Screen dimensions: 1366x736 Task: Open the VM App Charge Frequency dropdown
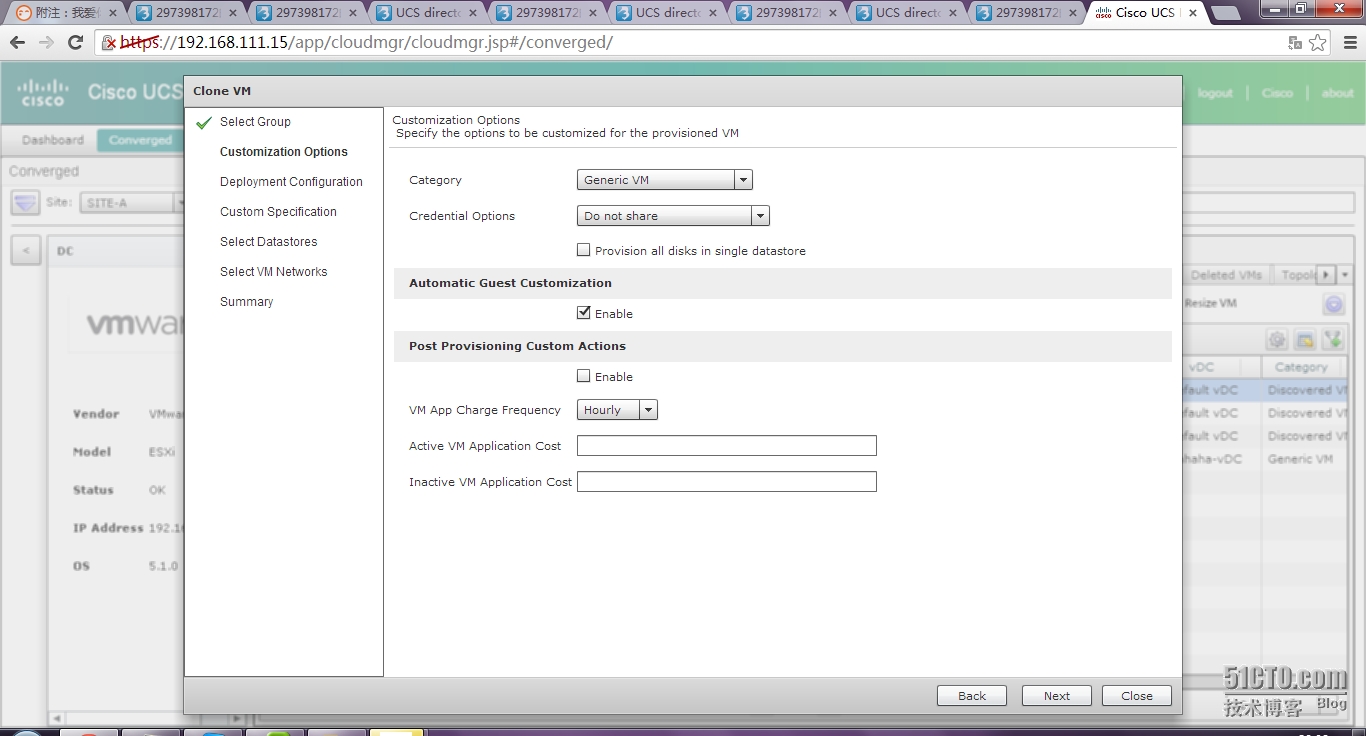coord(617,410)
